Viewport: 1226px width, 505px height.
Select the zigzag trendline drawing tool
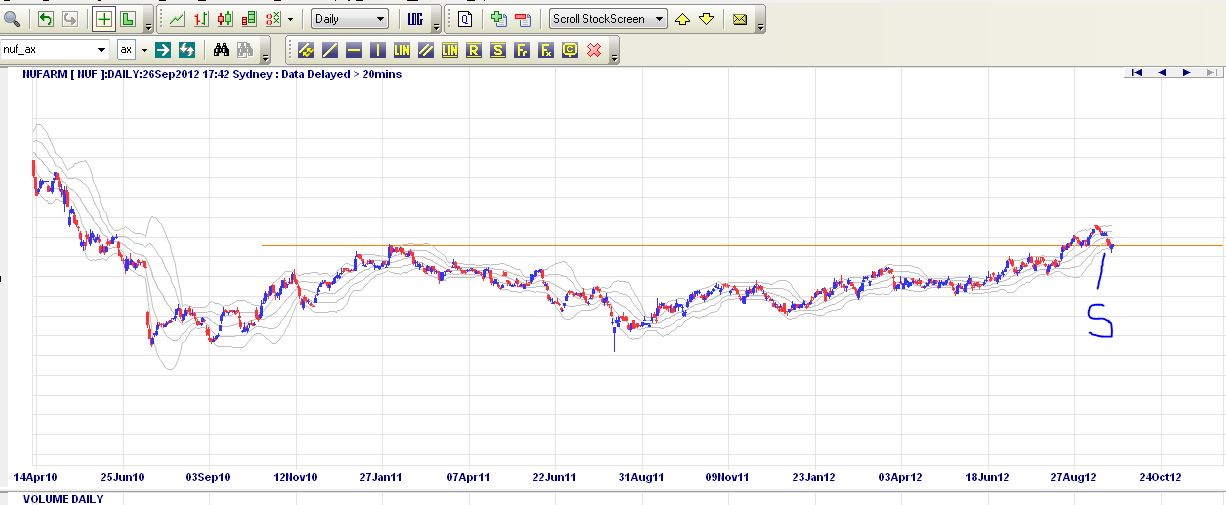tap(306, 50)
